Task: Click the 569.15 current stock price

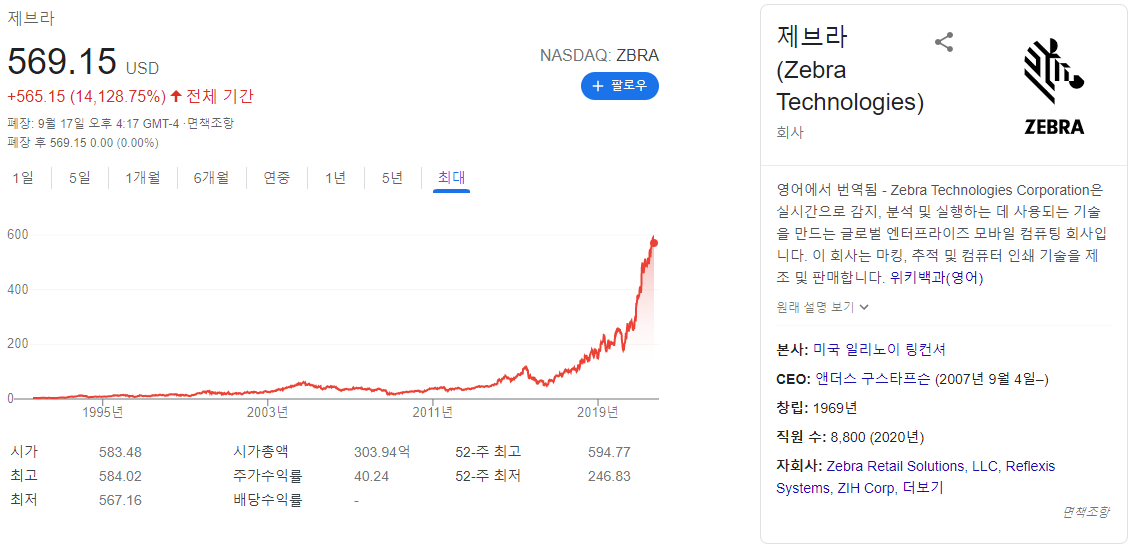Action: 62,61
